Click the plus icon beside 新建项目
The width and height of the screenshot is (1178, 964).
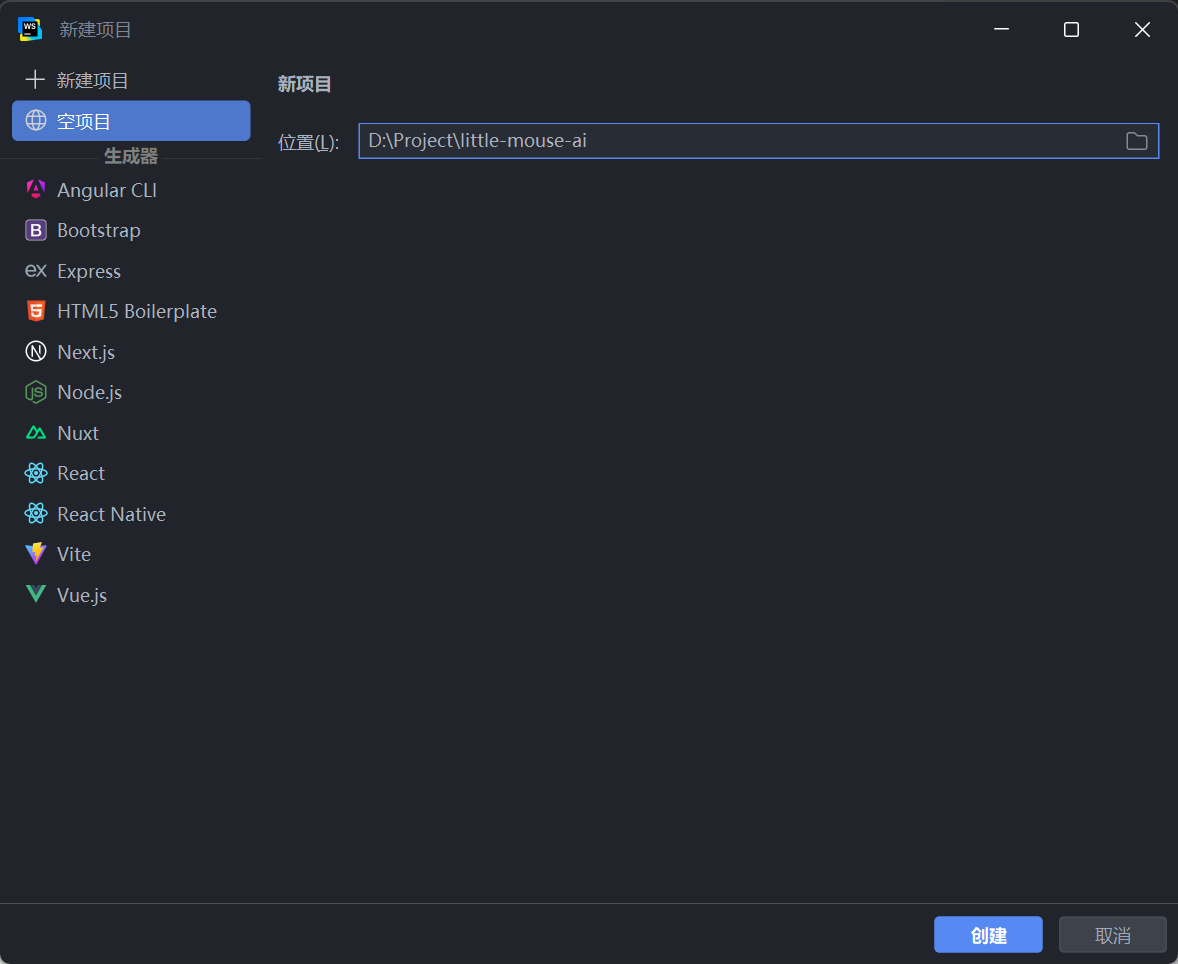pos(35,80)
